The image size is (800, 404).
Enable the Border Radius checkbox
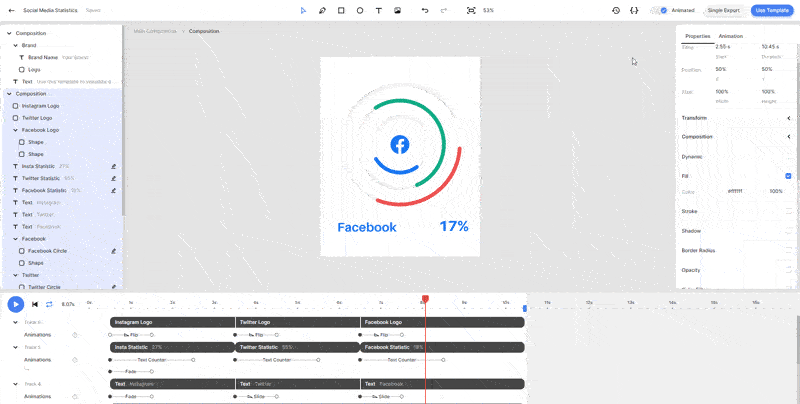click(788, 251)
